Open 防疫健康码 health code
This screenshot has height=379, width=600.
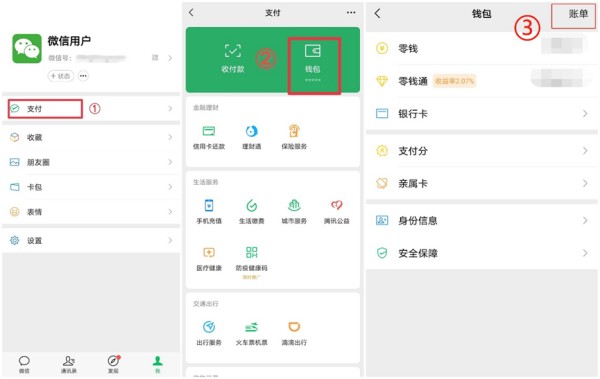(251, 259)
